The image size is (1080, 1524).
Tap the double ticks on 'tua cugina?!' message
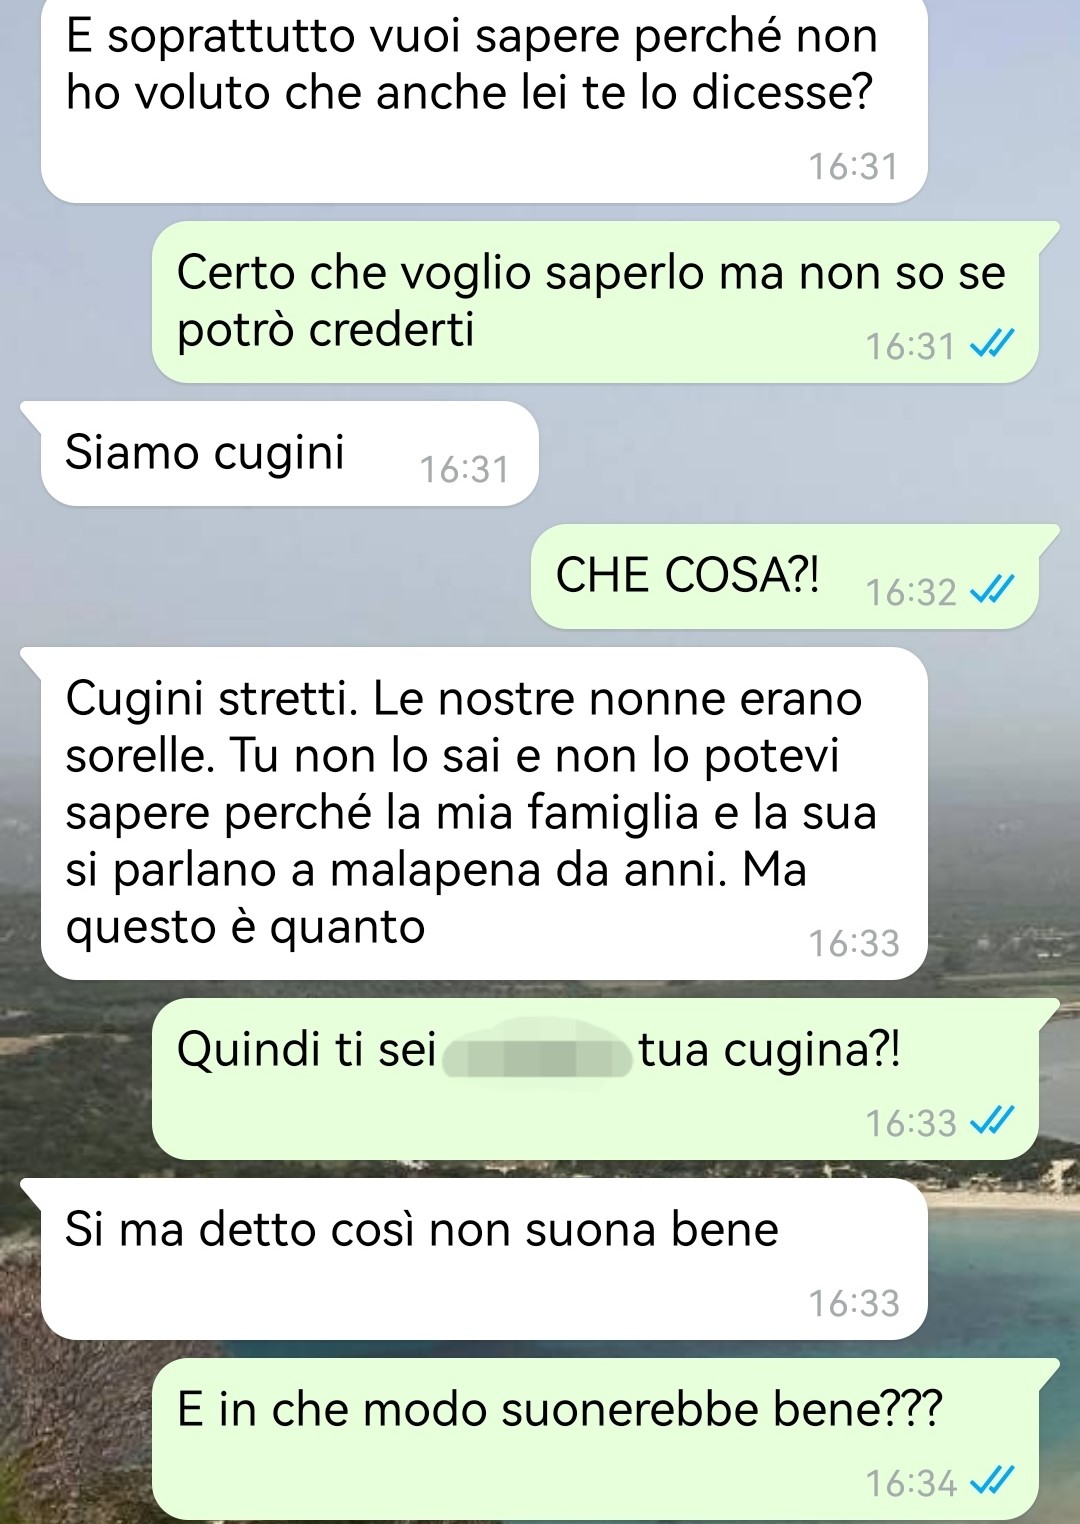[992, 1122]
